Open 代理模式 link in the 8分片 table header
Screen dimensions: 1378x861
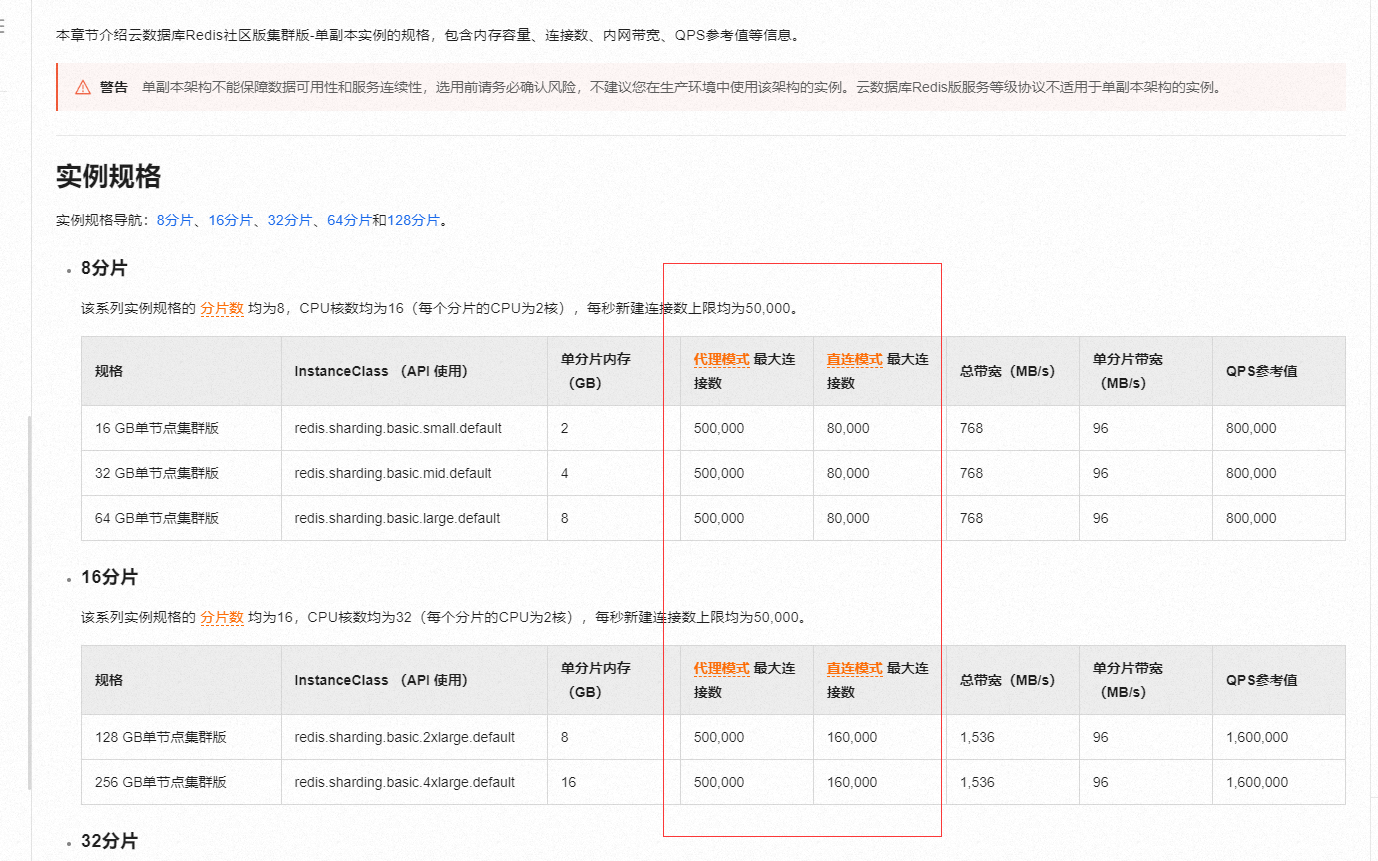tap(721, 359)
